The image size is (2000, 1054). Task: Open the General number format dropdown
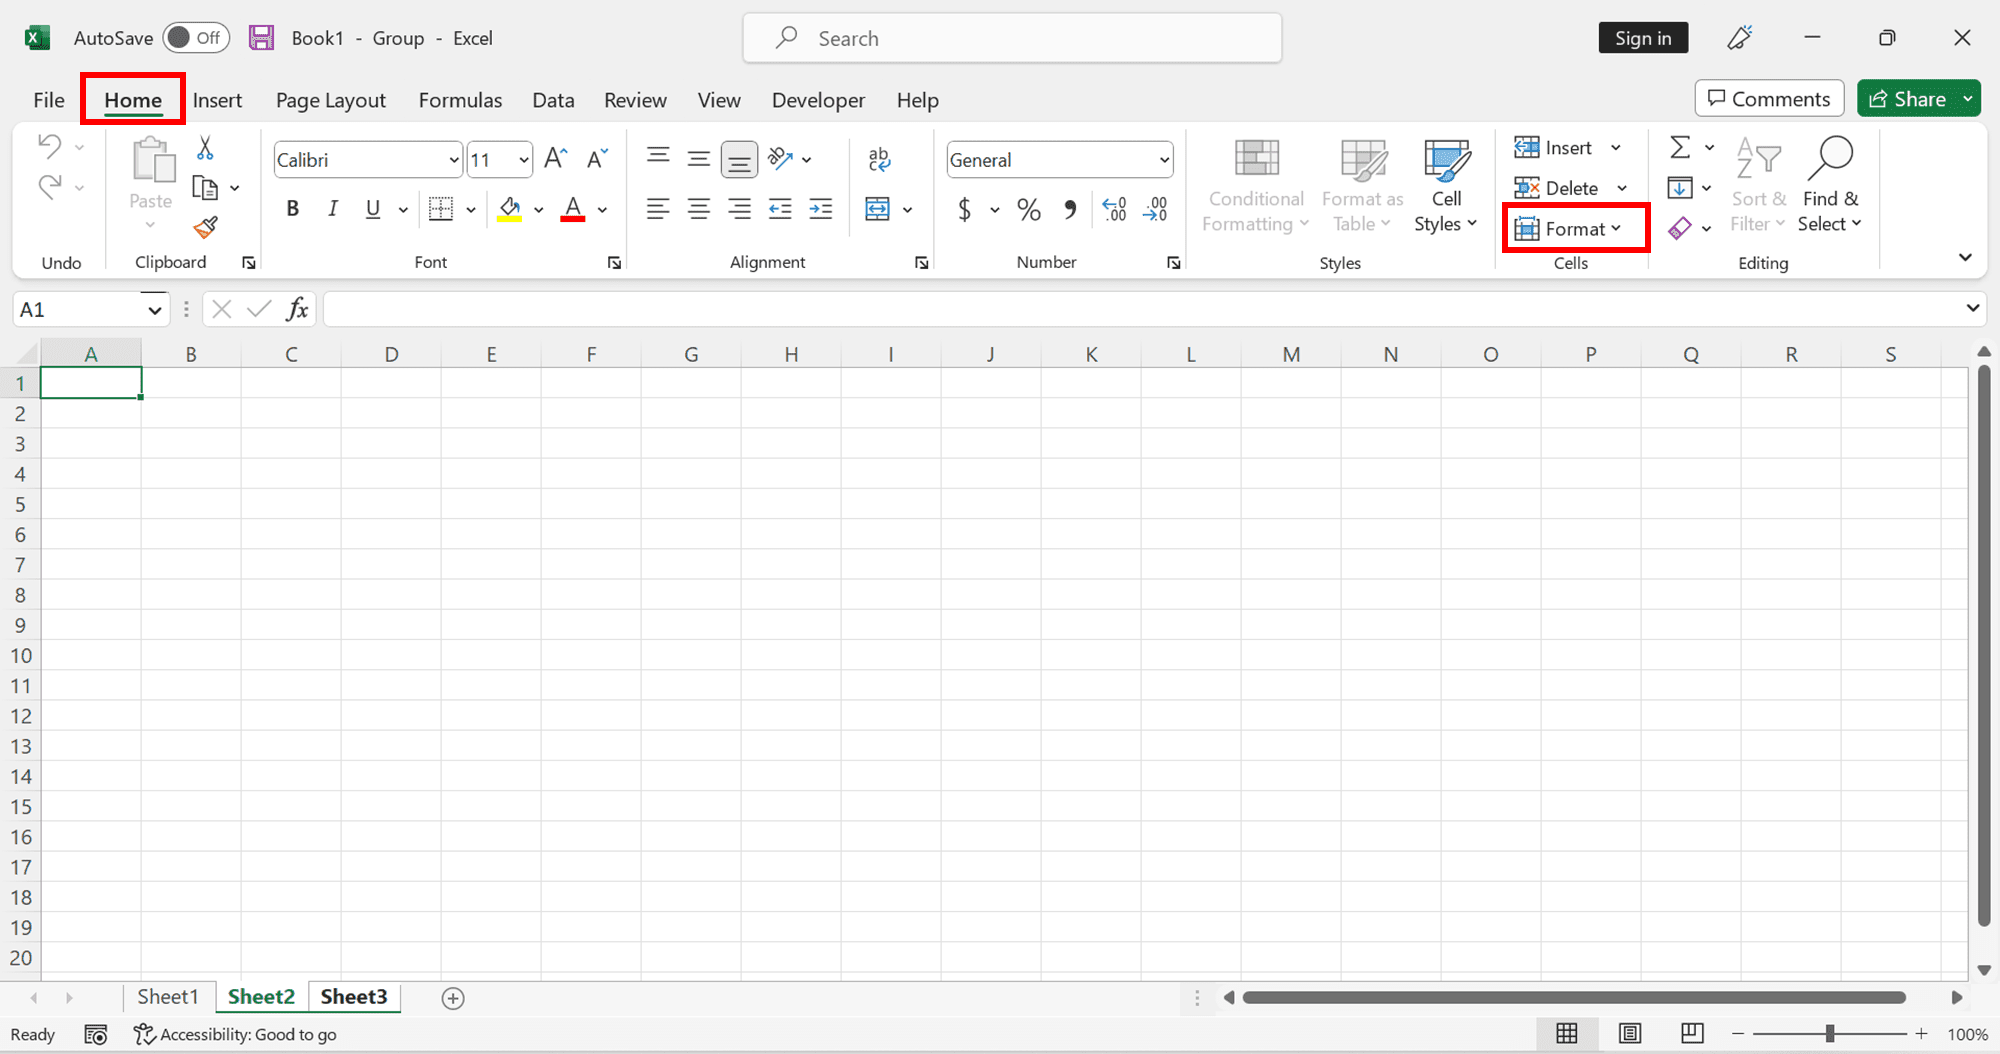point(1164,160)
